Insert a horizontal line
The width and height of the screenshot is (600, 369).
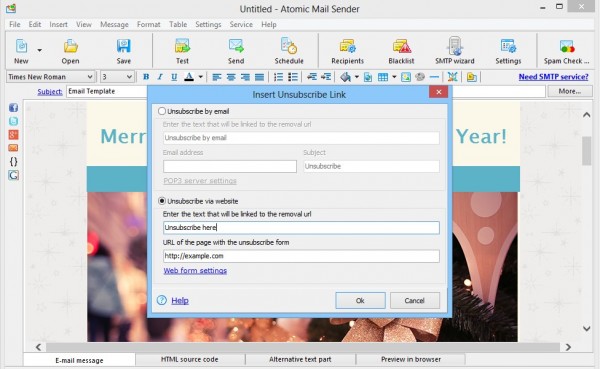(434, 77)
